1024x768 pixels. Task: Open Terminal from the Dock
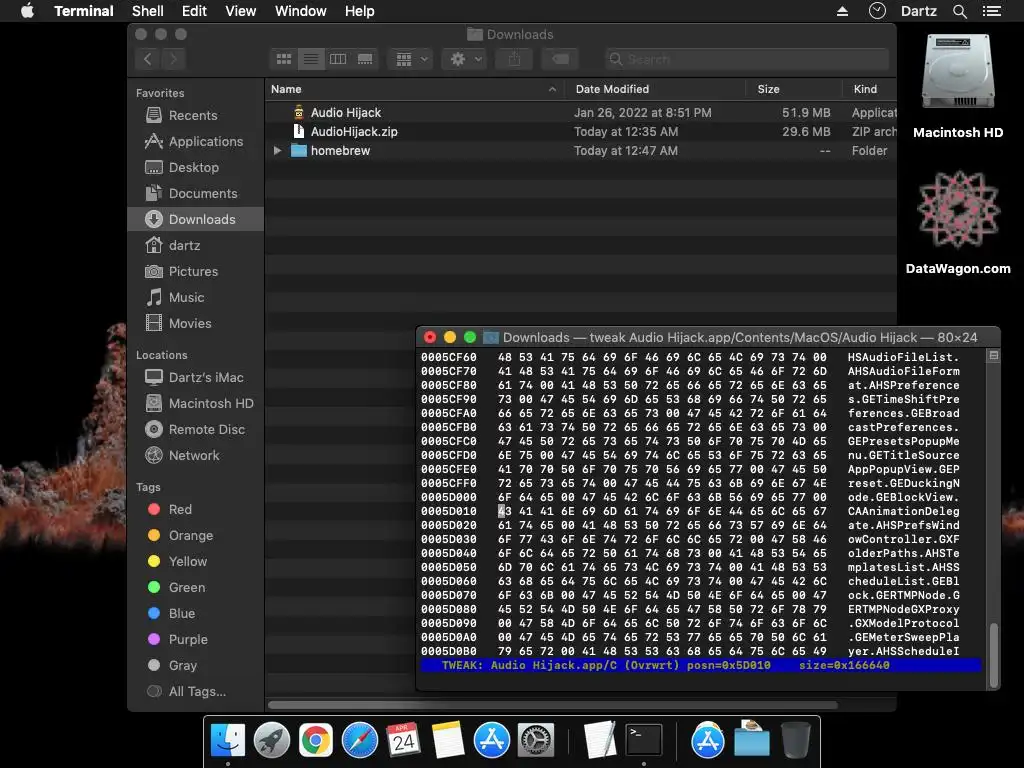coord(643,740)
